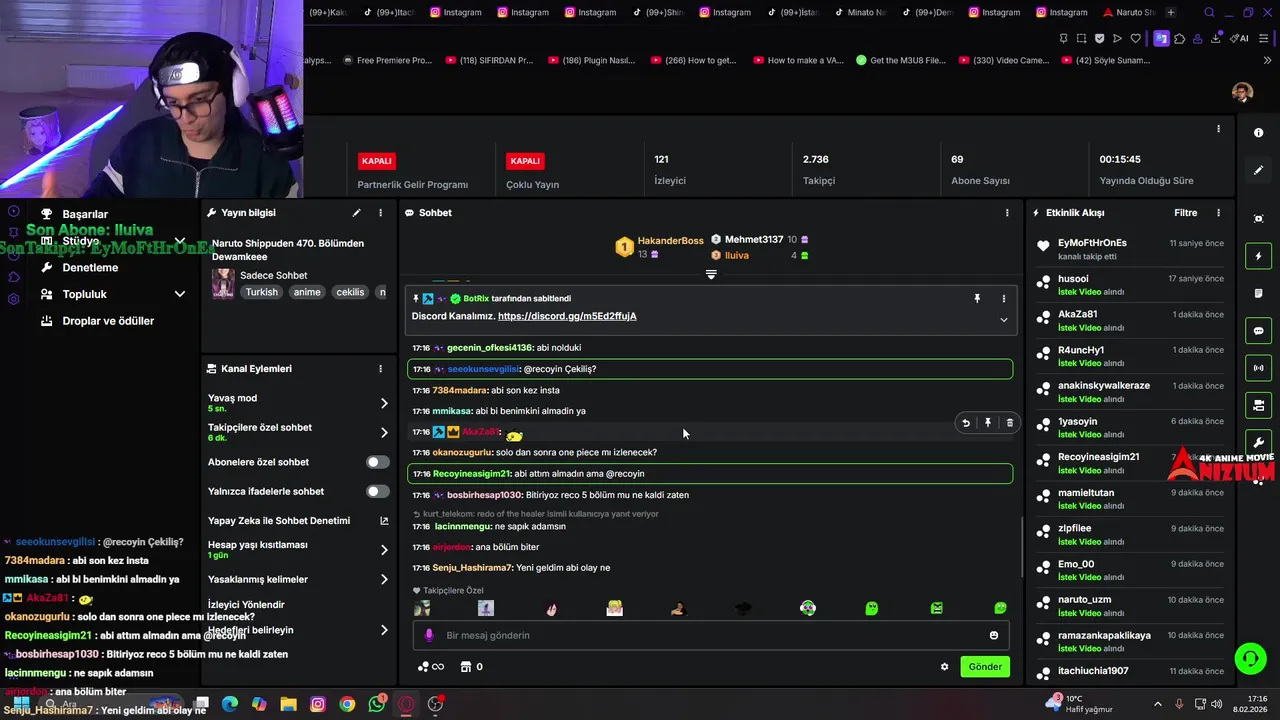Open pinned message three-dot menu
This screenshot has width=1280, height=720.
pos(1004,298)
